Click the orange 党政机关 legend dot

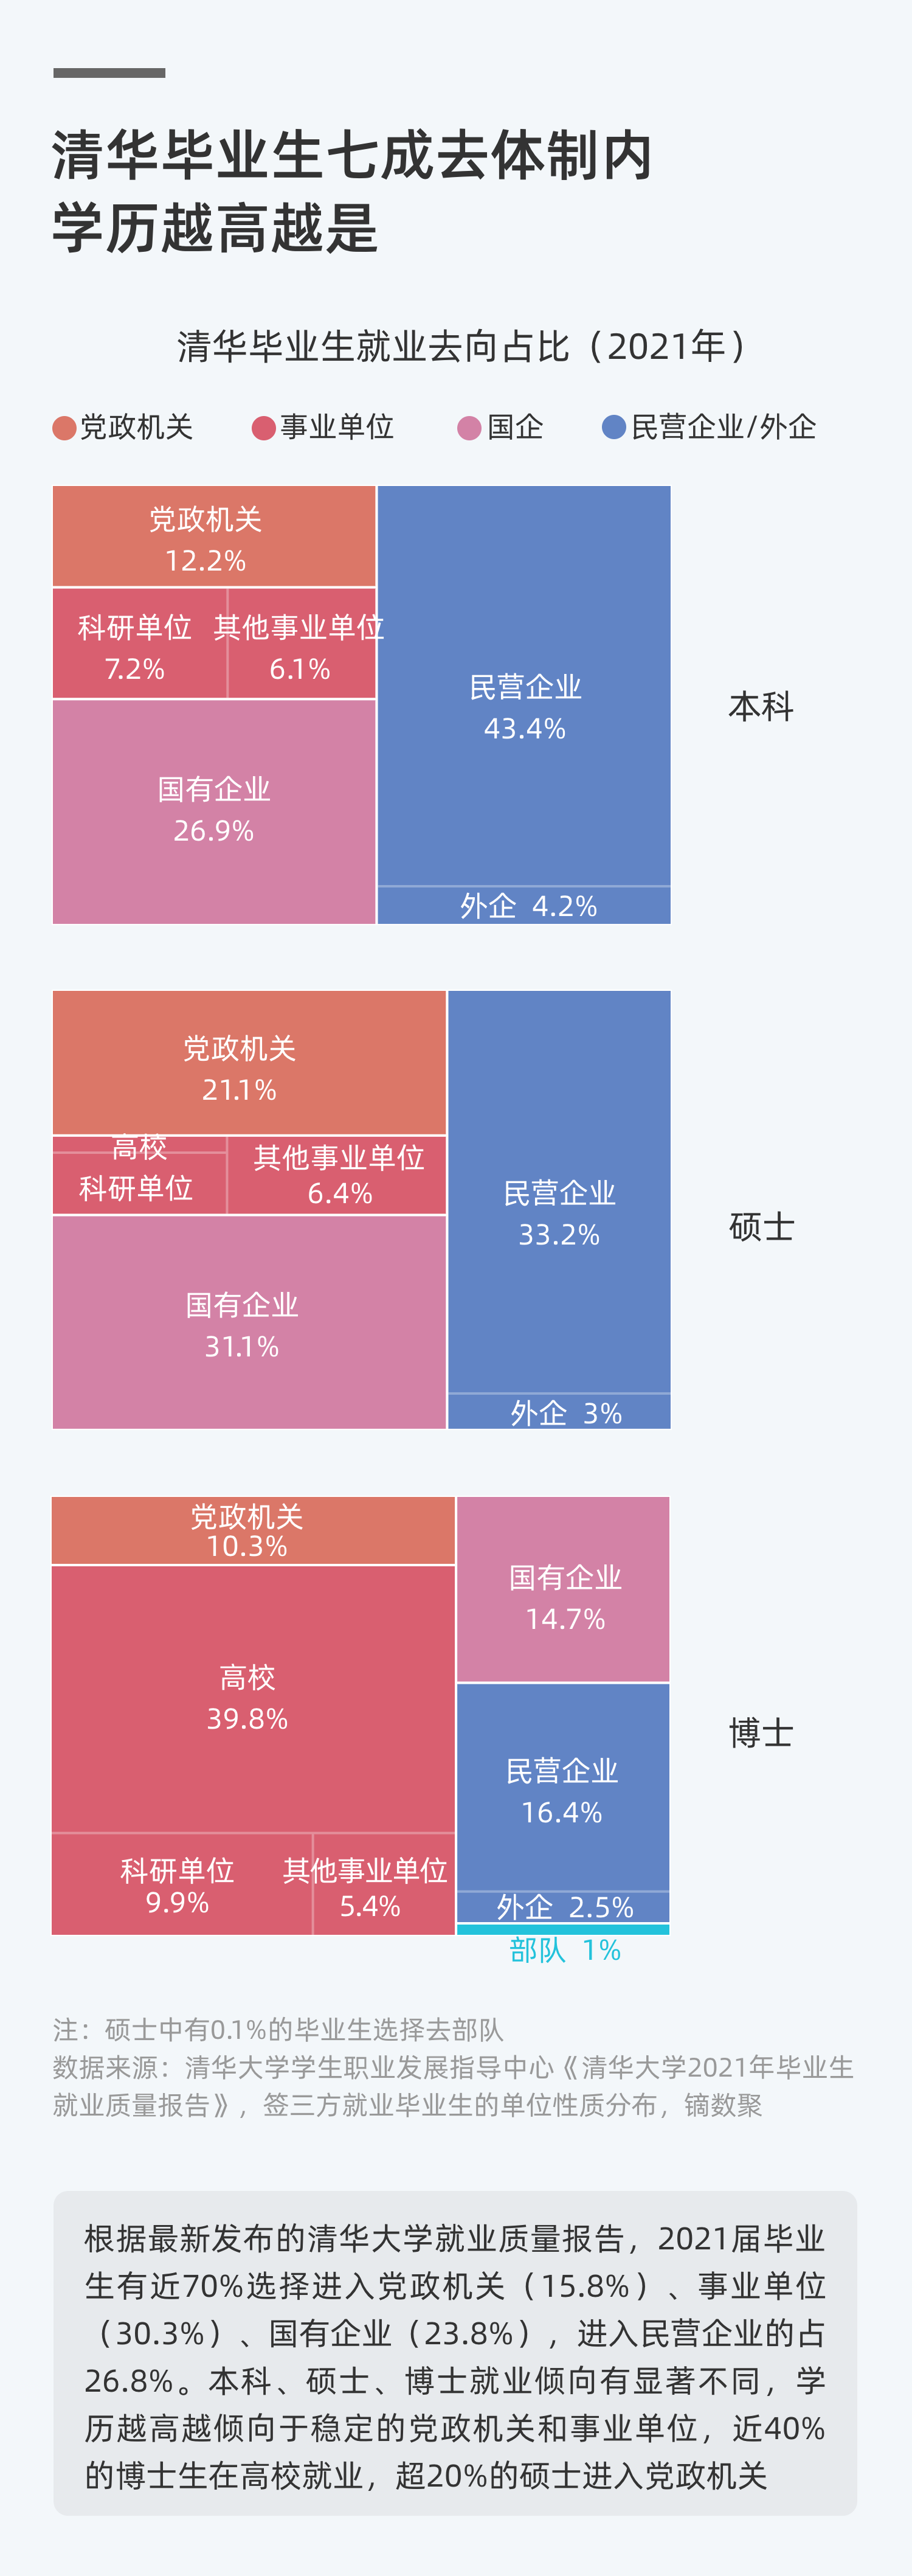tap(65, 428)
